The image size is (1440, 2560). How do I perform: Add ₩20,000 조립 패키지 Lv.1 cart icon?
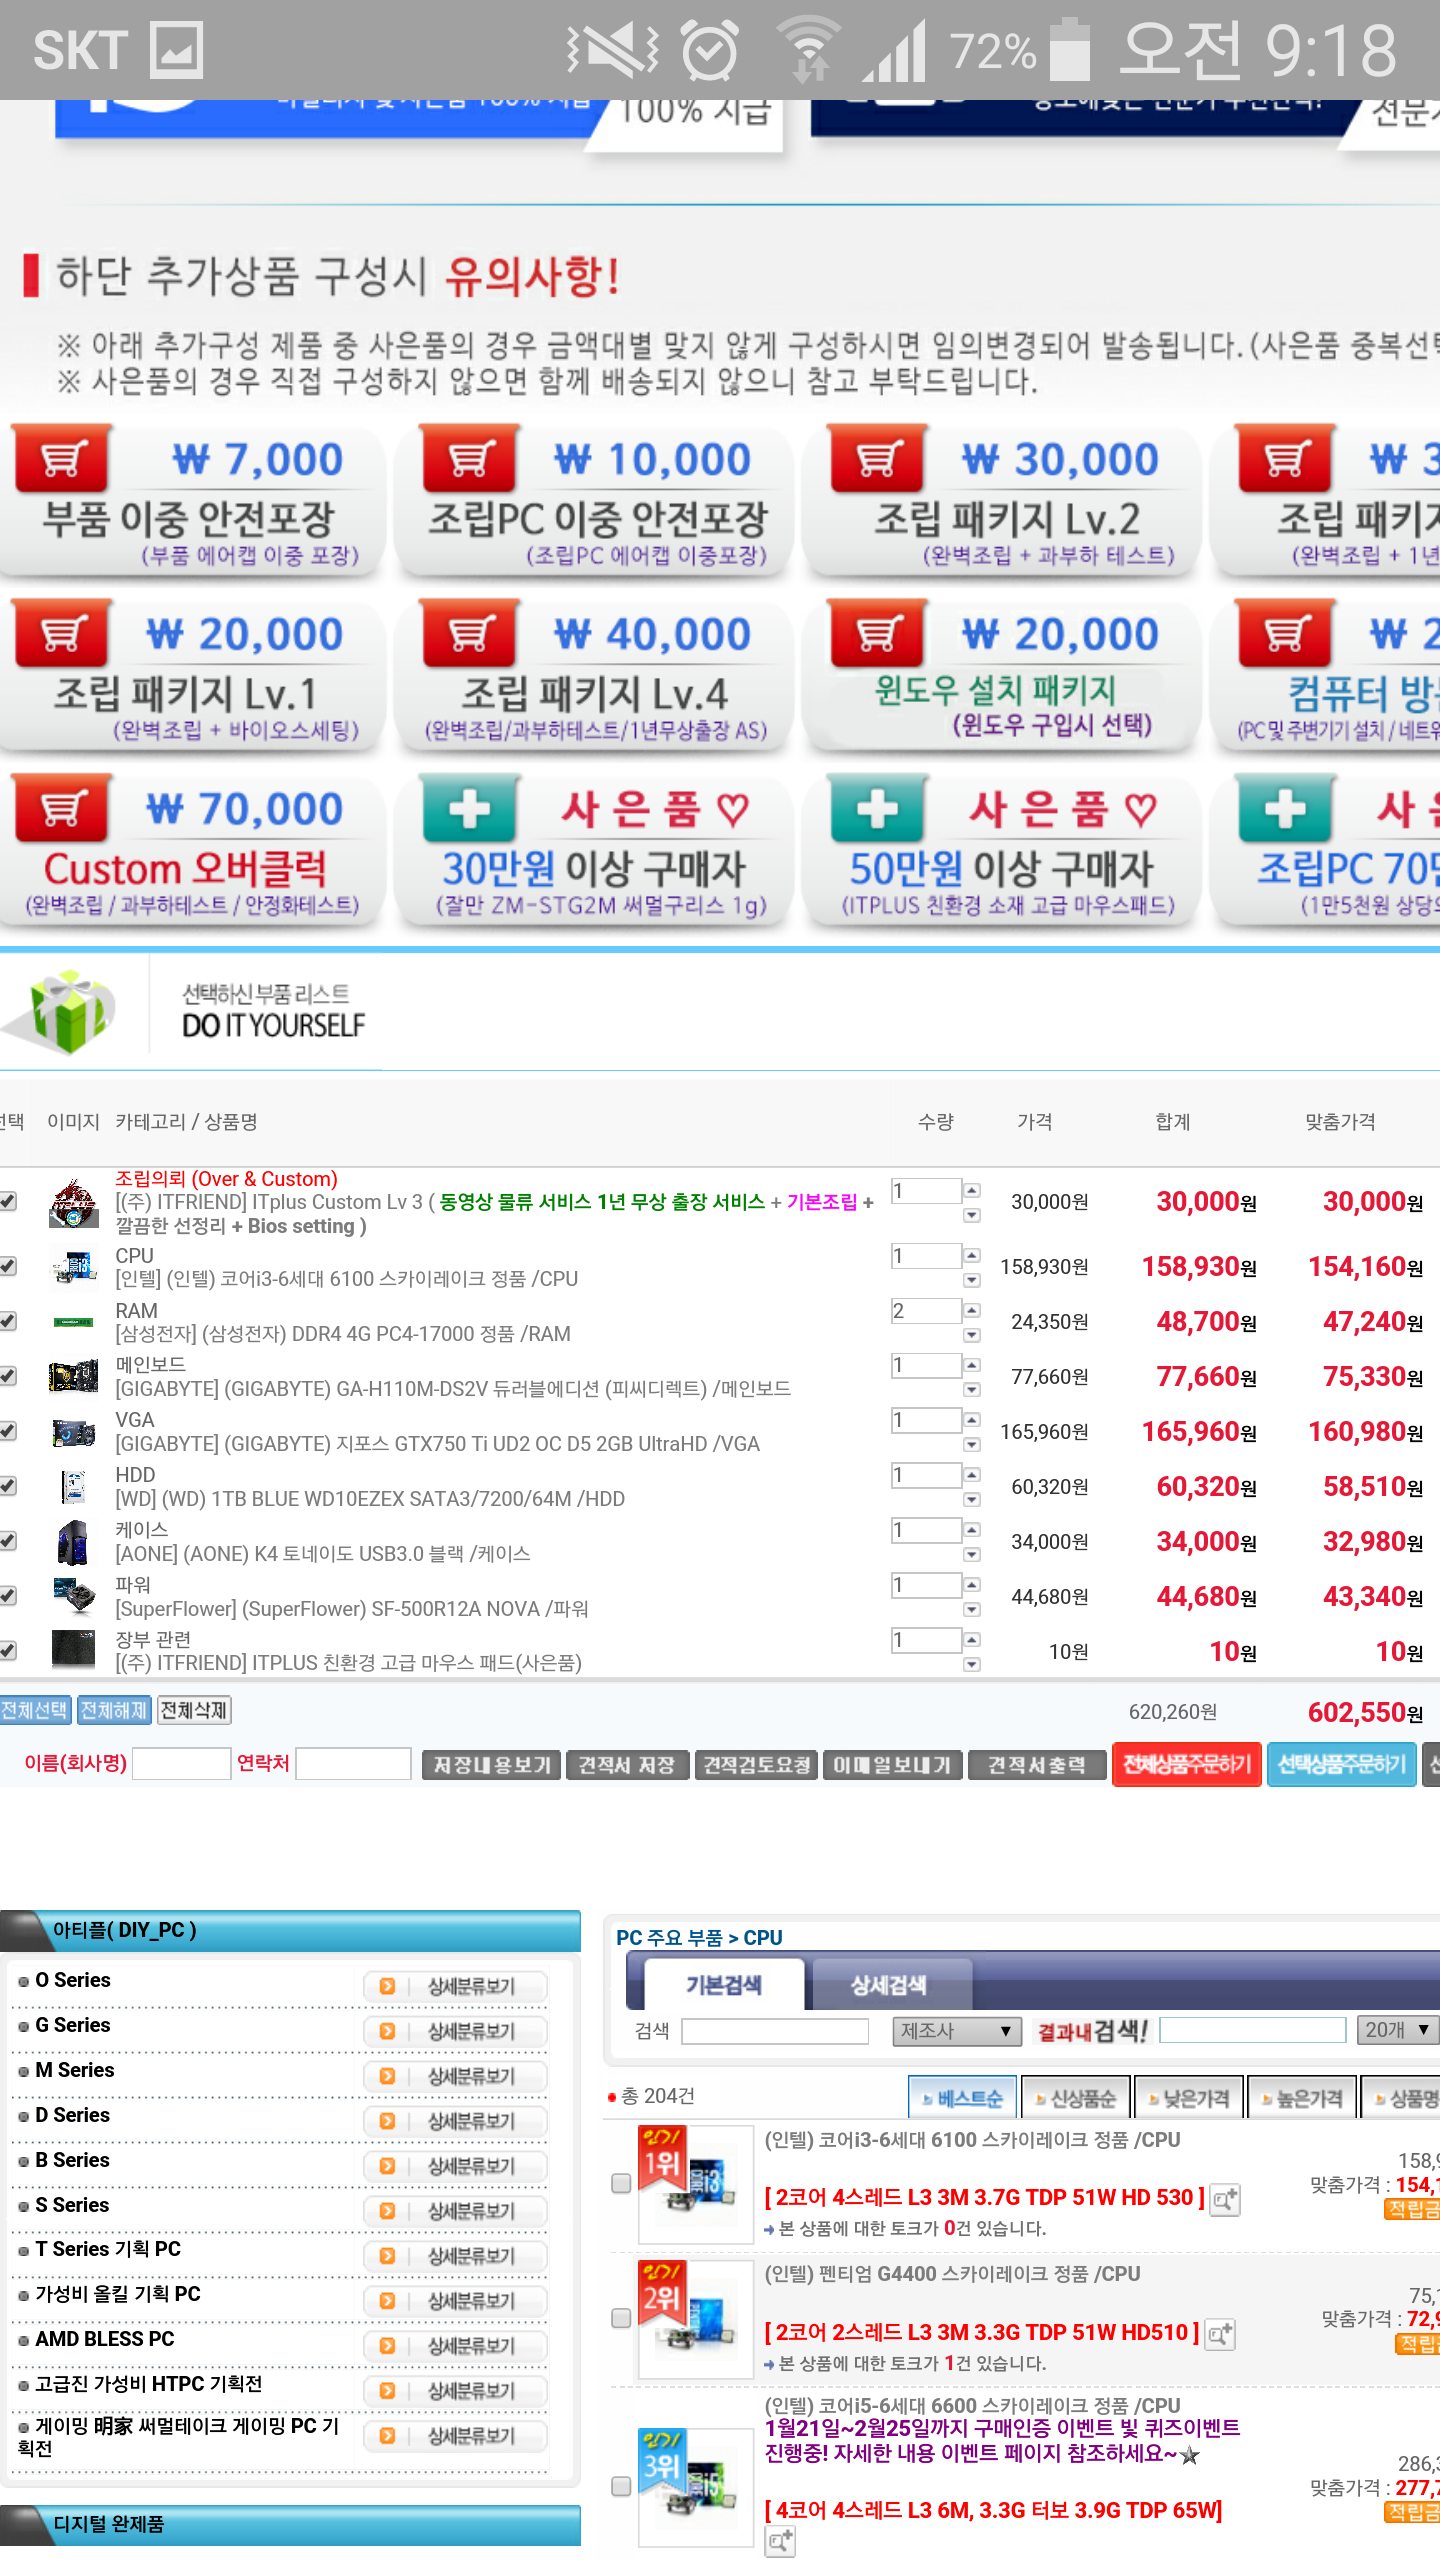(x=61, y=634)
